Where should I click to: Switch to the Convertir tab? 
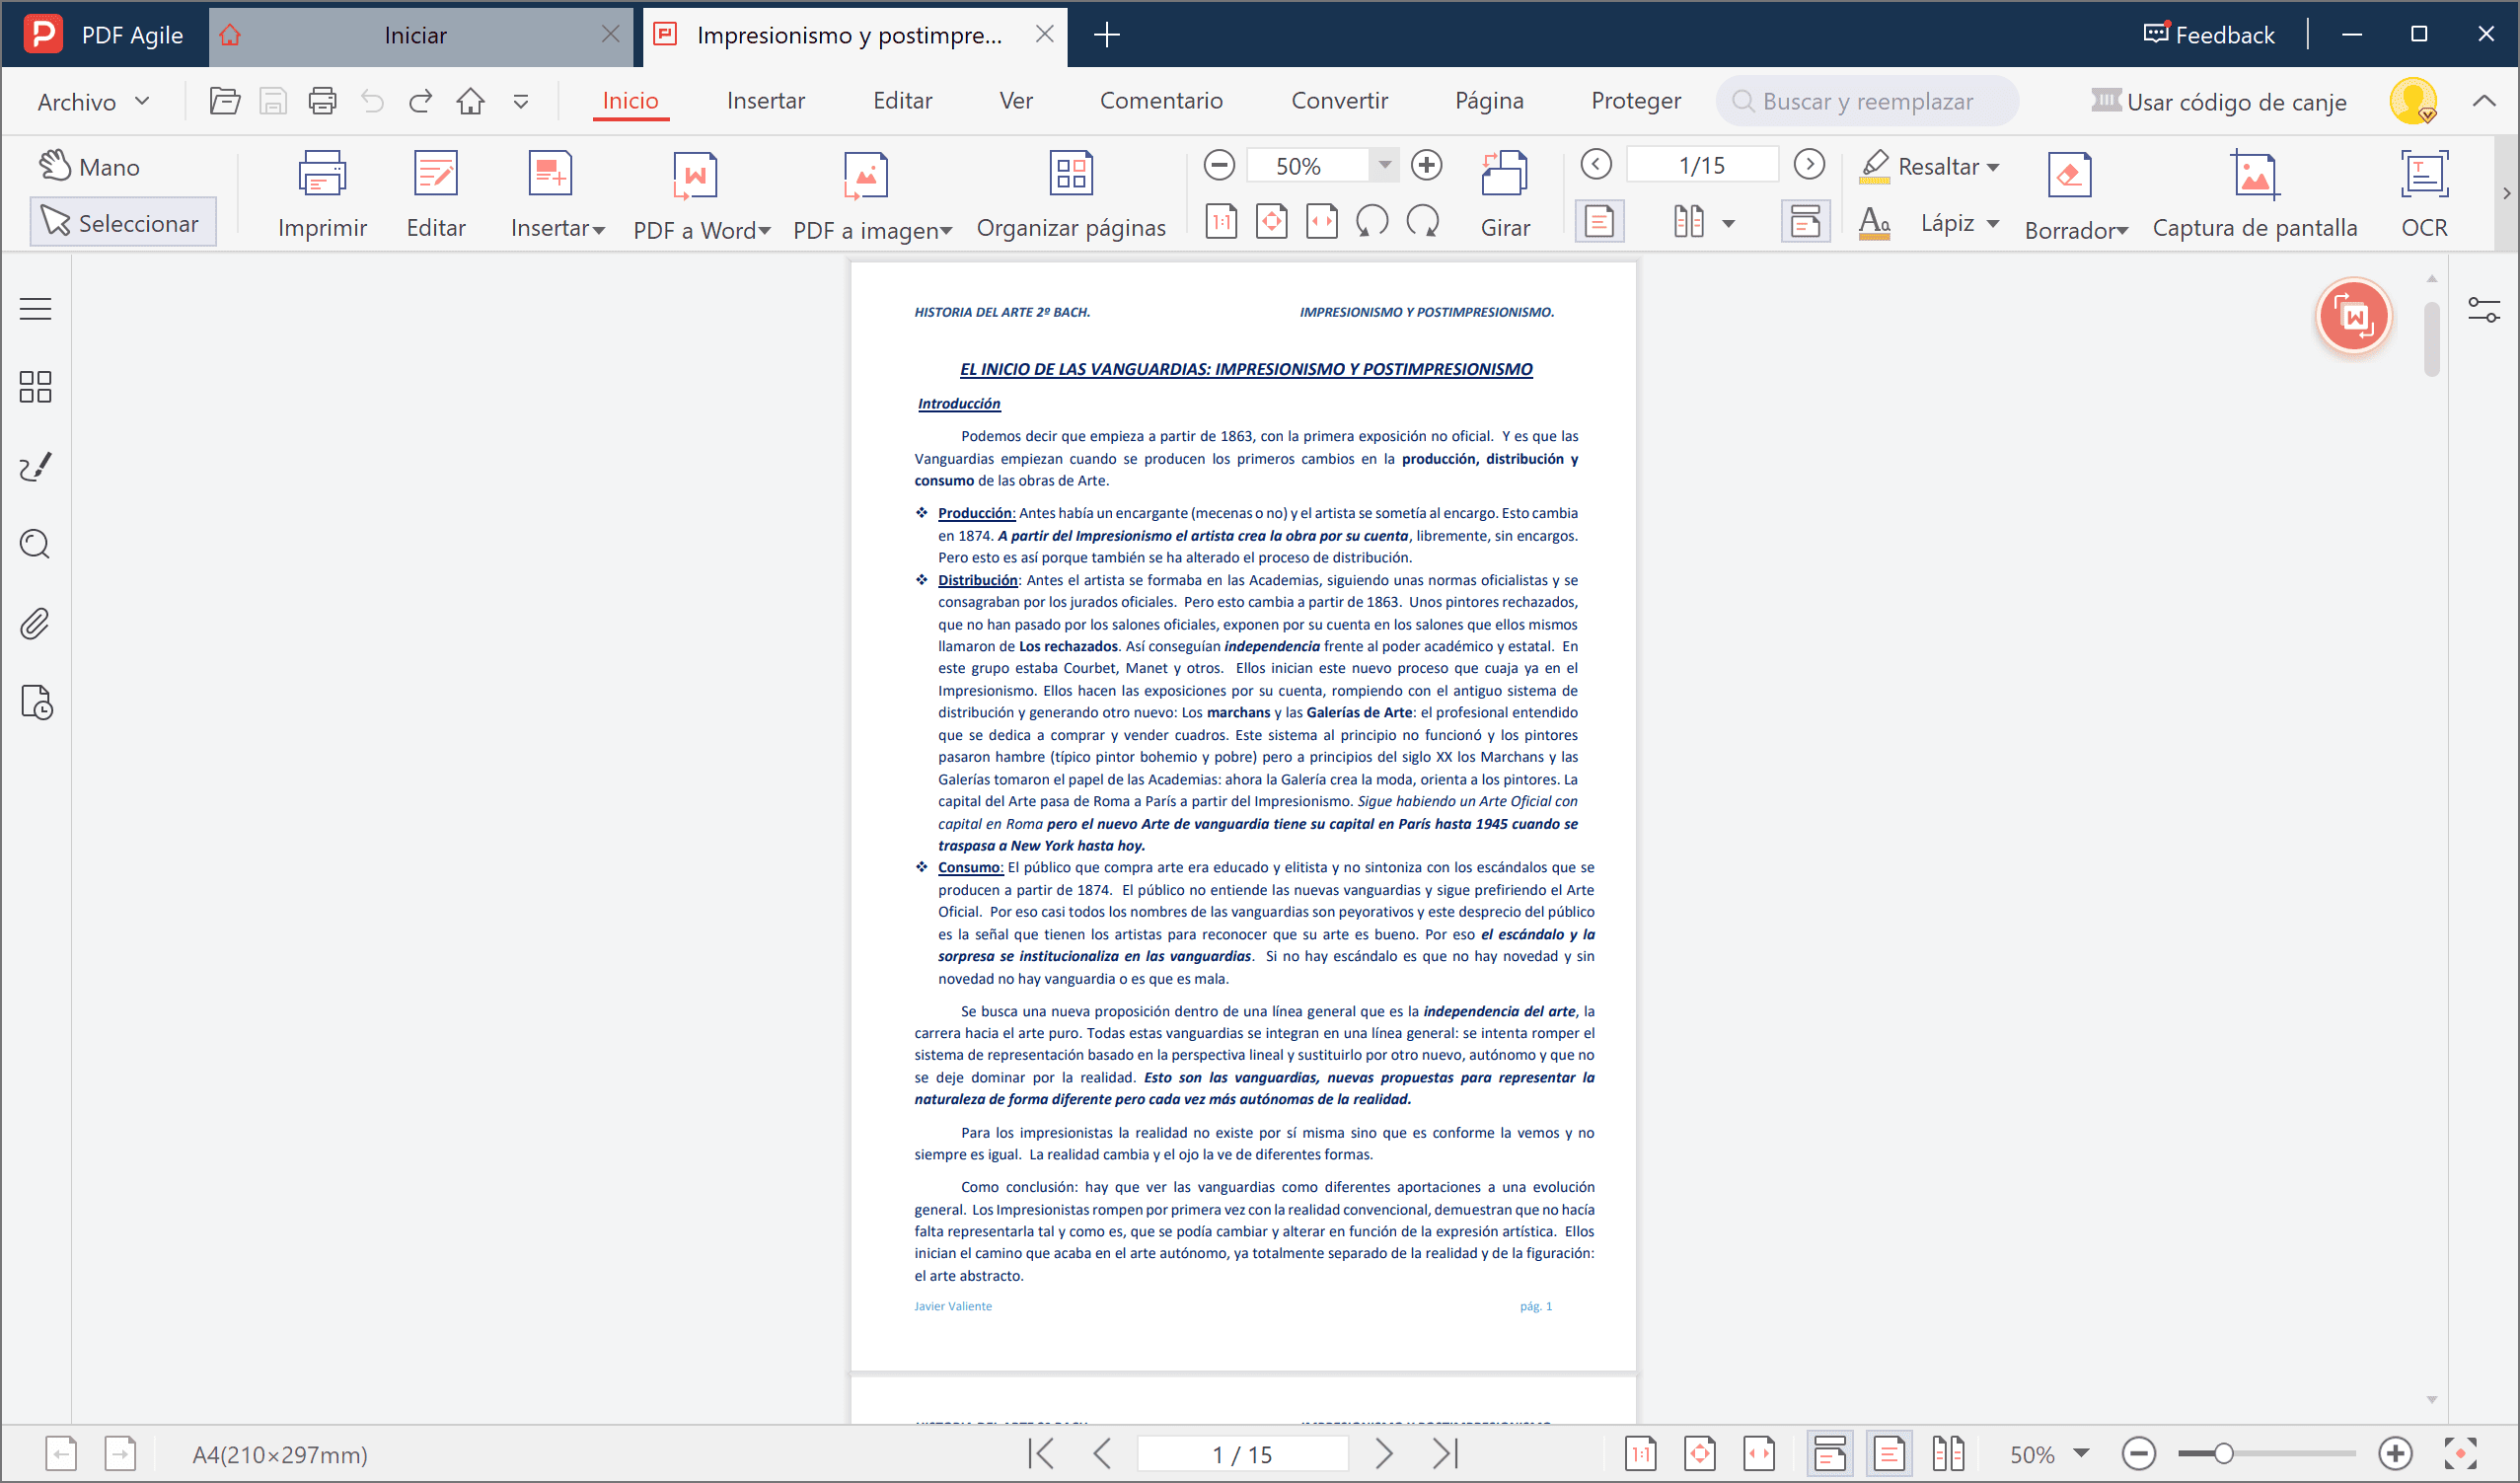pyautogui.click(x=1339, y=100)
